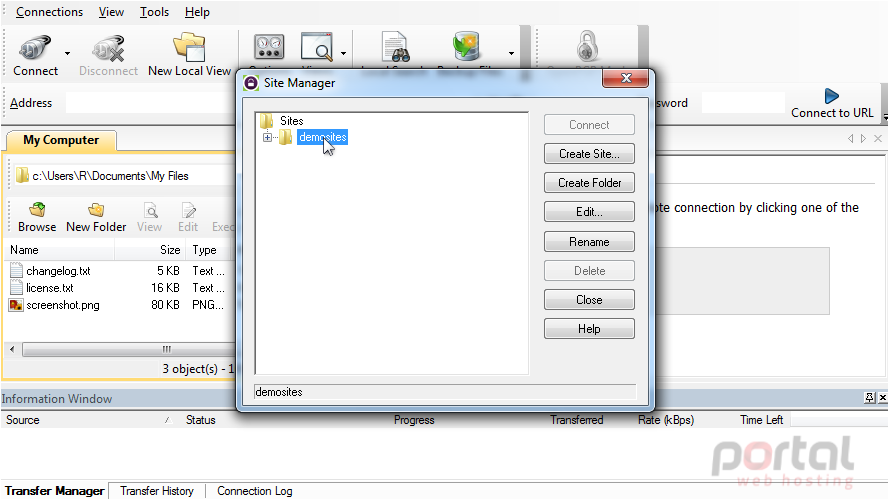Open the View menu

(111, 12)
